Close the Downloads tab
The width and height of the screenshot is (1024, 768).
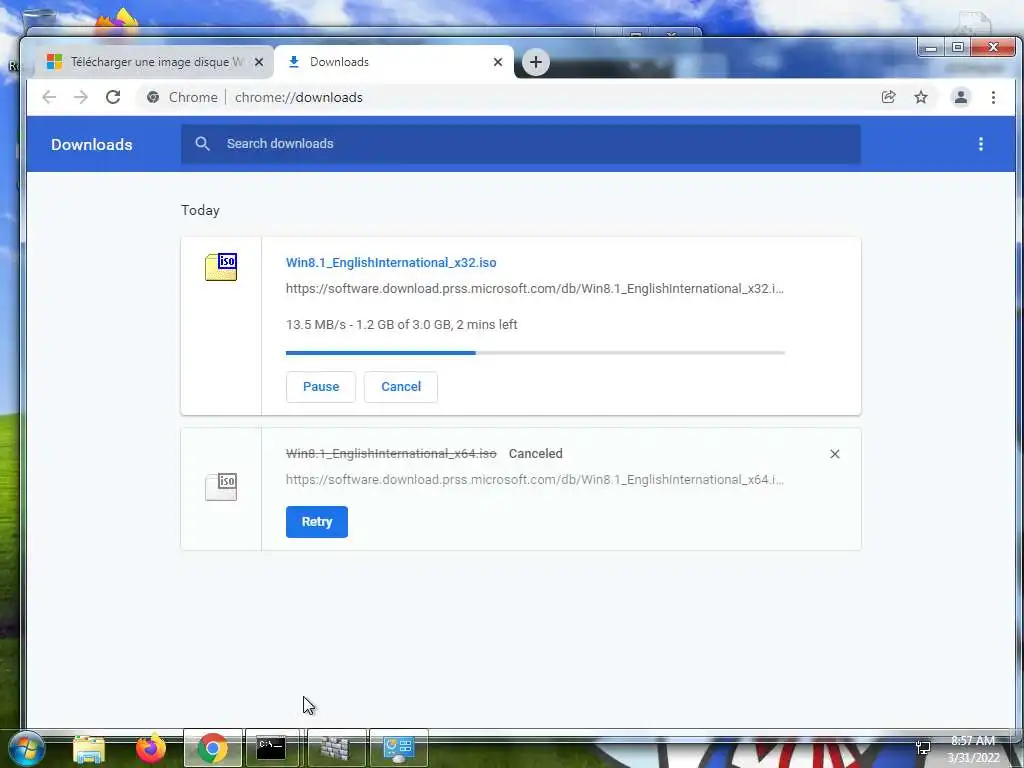pos(498,62)
